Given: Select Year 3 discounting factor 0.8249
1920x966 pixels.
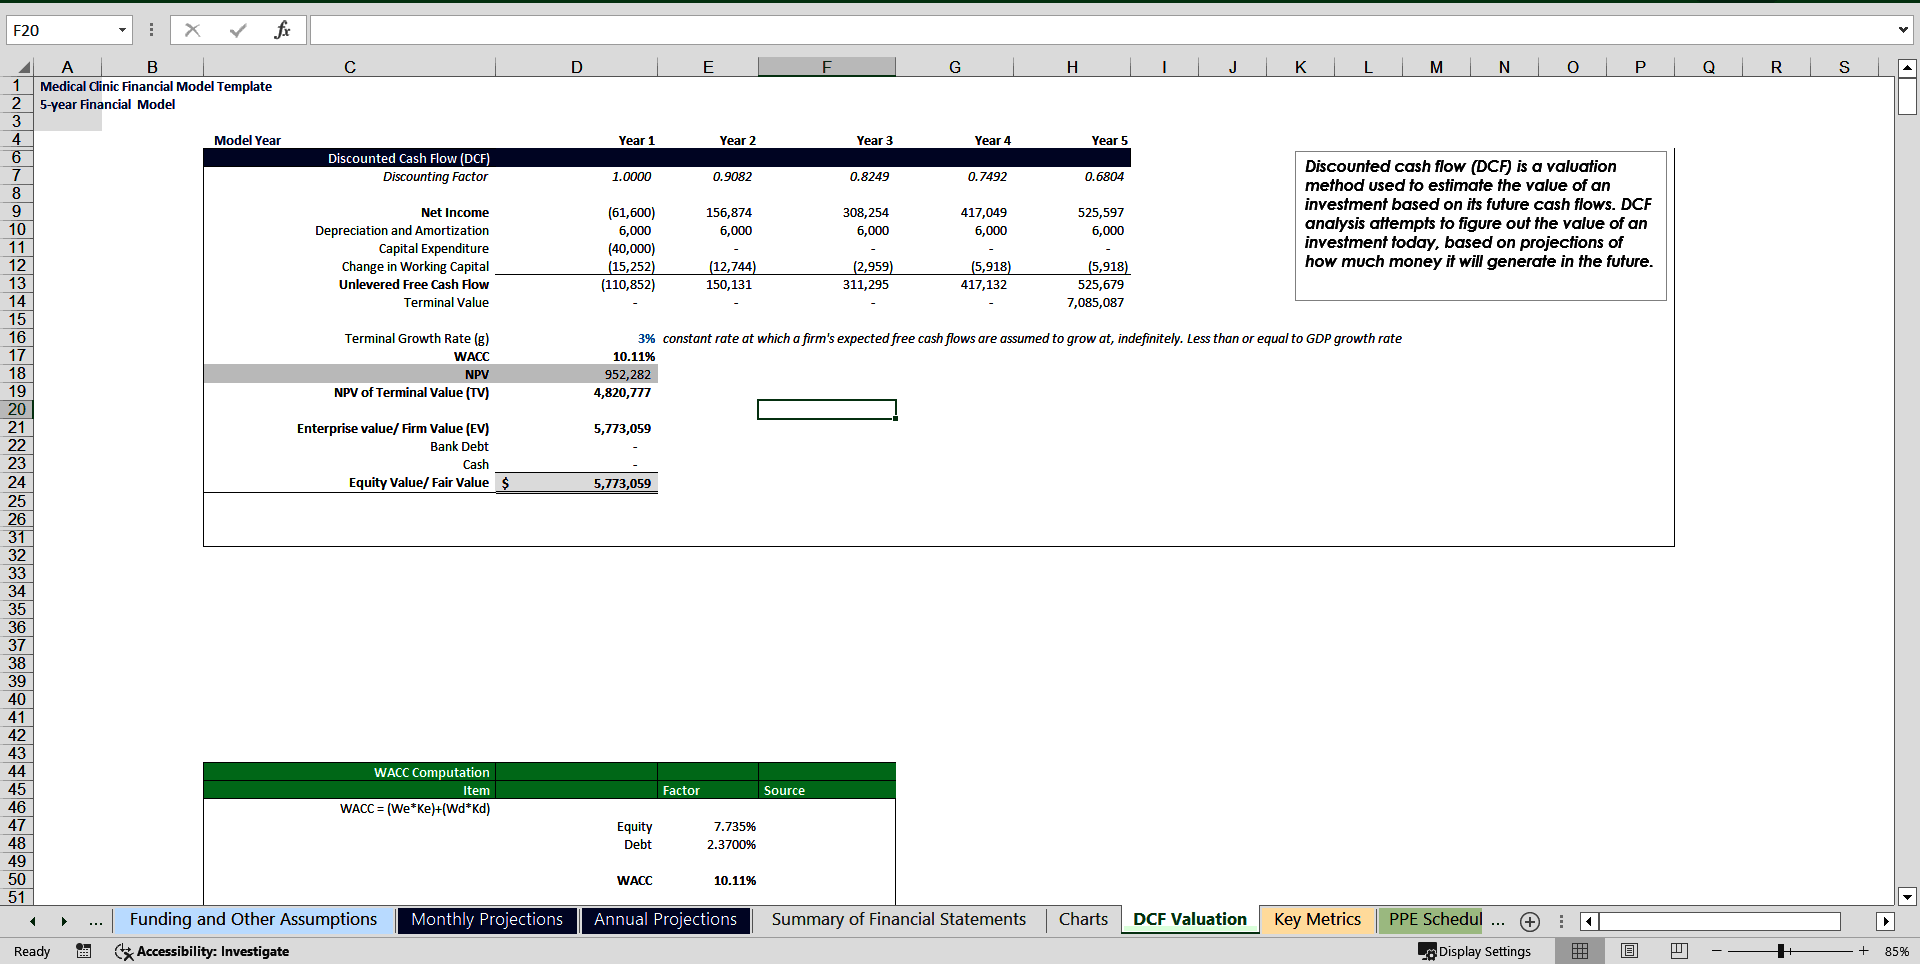Looking at the screenshot, I should tap(826, 176).
